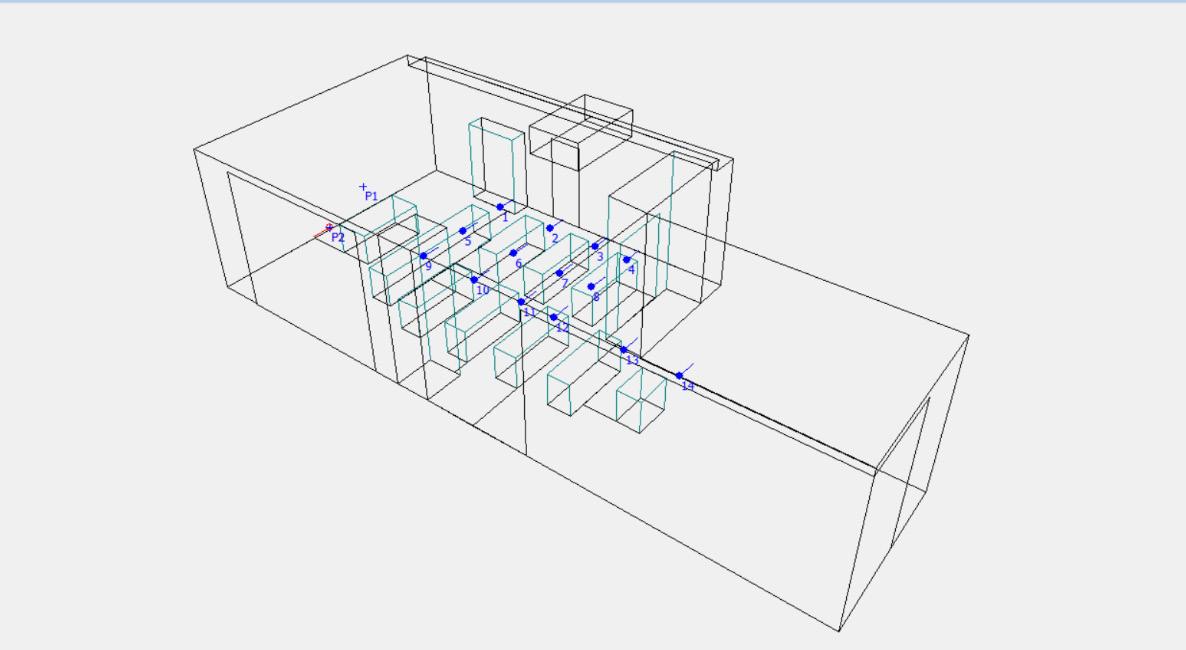Select tall cyan box behind receiver 1
1186x650 pixels.
tap(497, 165)
